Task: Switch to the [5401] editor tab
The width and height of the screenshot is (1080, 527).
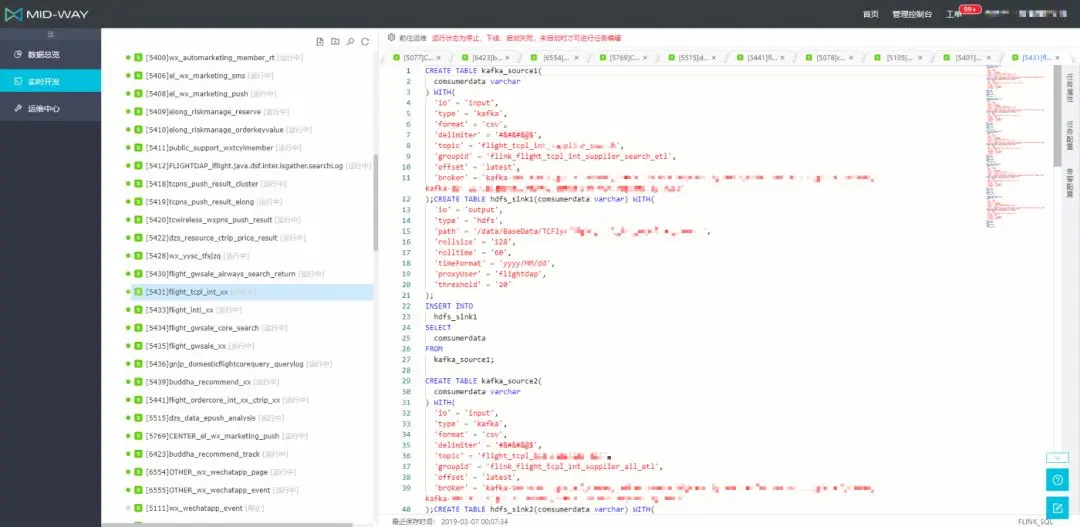Action: point(968,58)
